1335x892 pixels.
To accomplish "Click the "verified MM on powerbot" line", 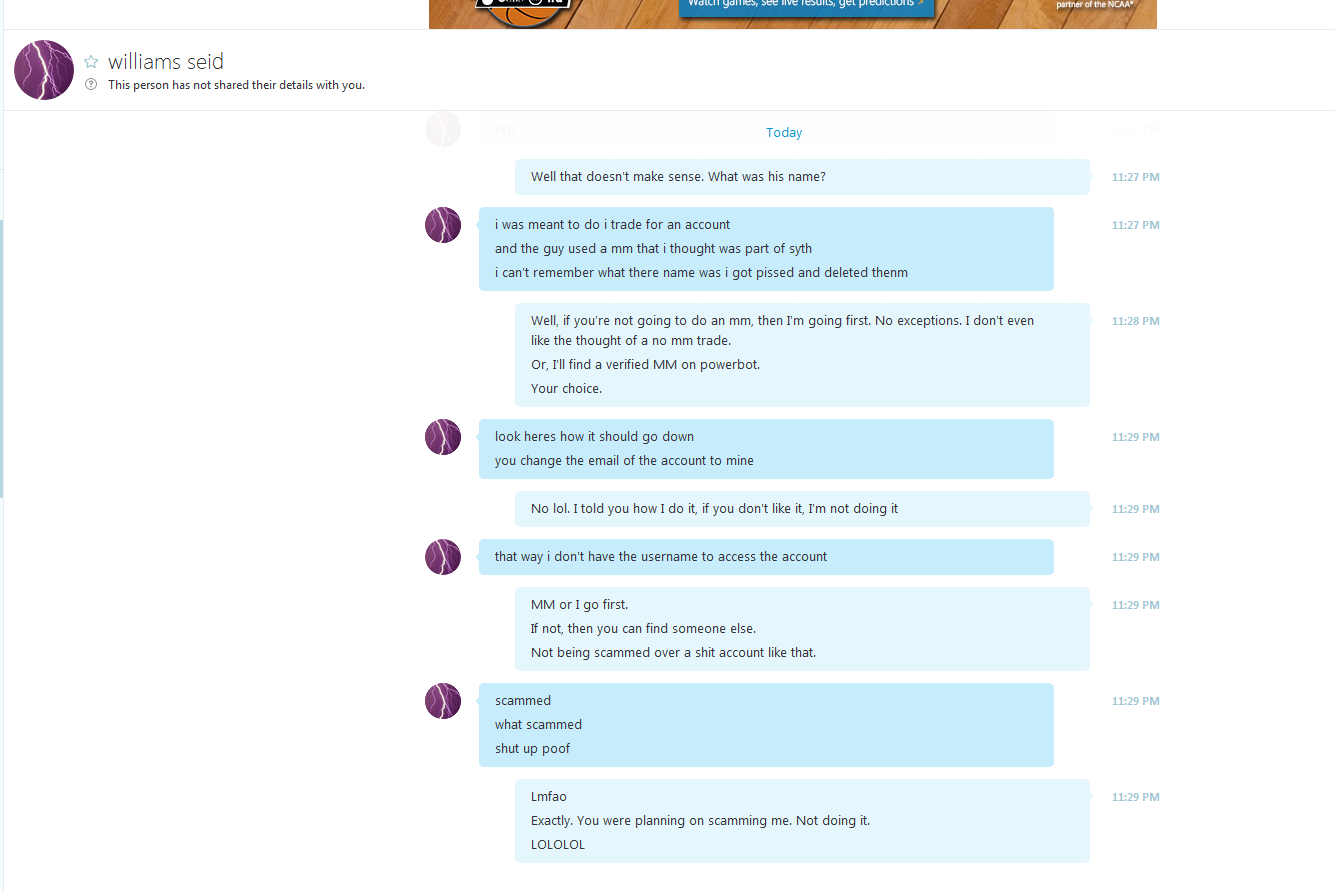I will (x=645, y=365).
